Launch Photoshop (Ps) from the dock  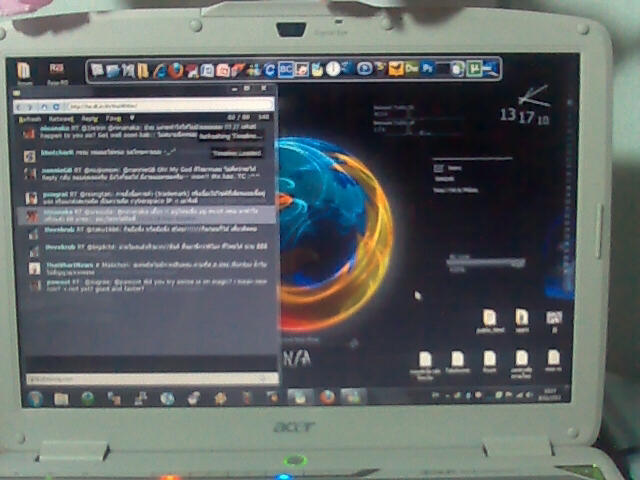[x=427, y=68]
